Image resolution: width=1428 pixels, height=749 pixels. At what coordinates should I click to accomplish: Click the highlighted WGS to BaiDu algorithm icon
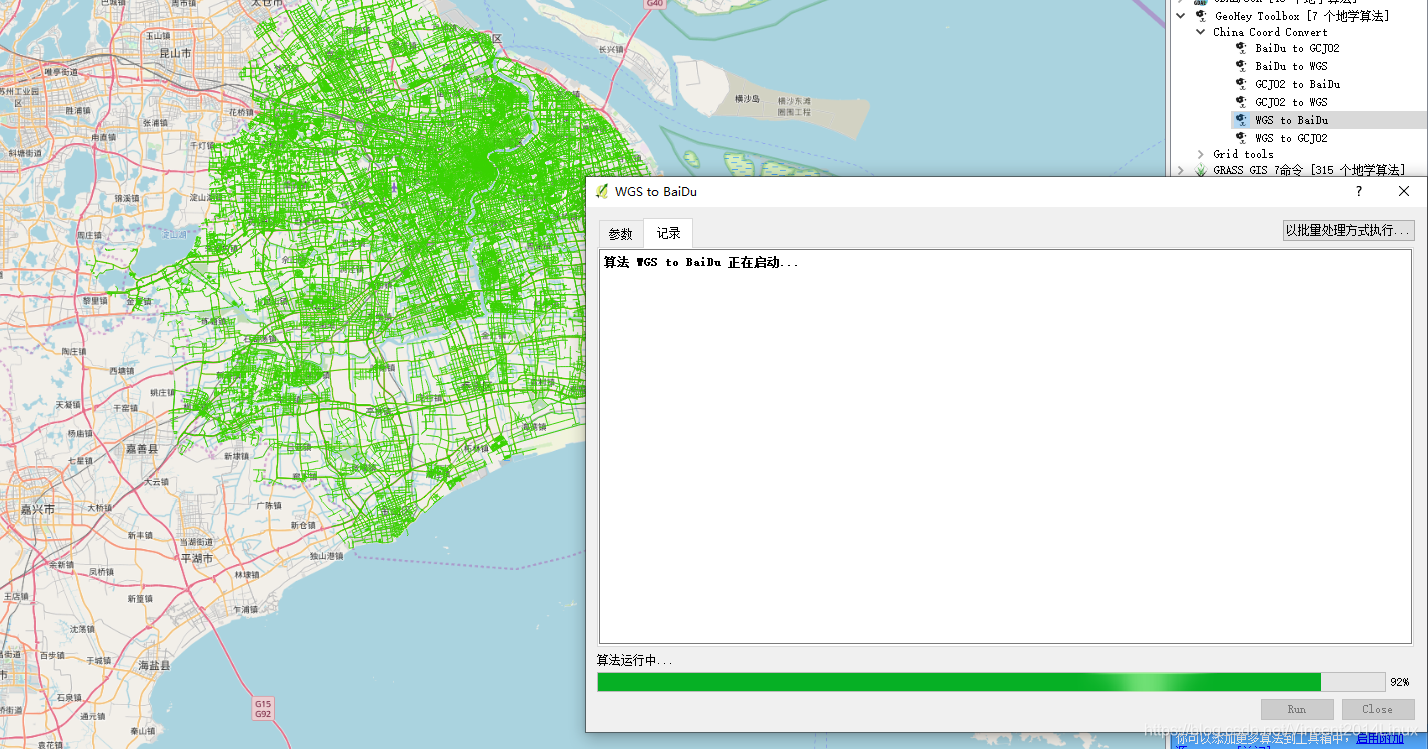point(1241,120)
